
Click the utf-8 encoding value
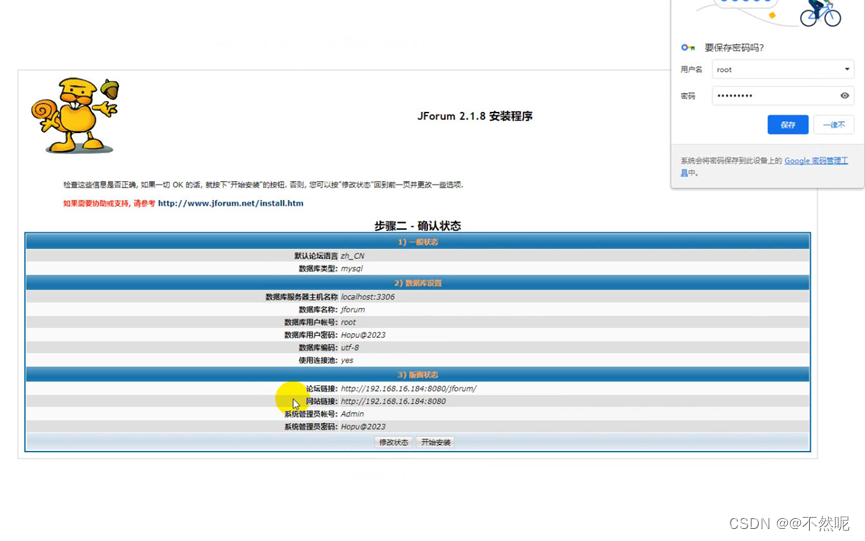(x=350, y=347)
